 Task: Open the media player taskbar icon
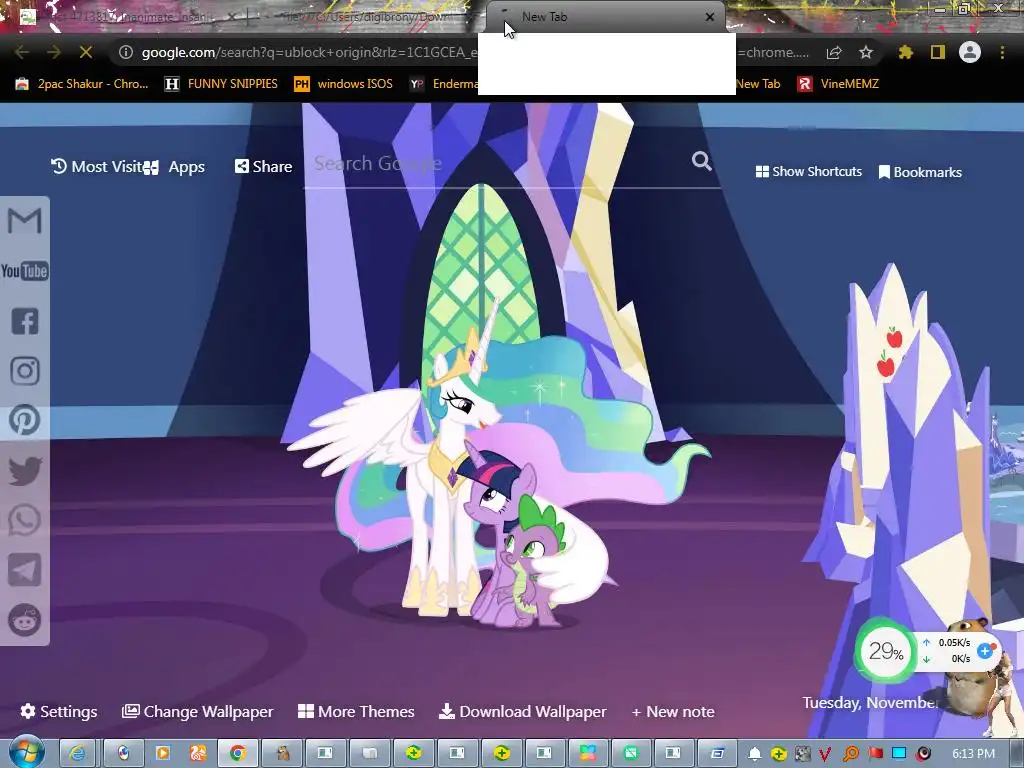163,754
